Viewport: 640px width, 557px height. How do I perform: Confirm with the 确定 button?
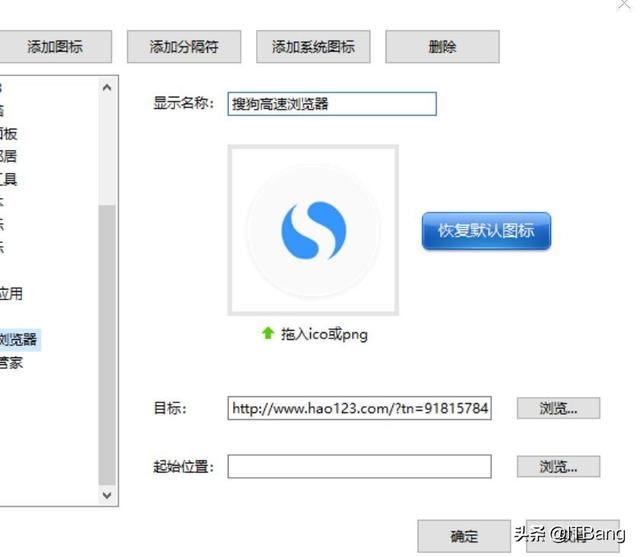point(464,536)
